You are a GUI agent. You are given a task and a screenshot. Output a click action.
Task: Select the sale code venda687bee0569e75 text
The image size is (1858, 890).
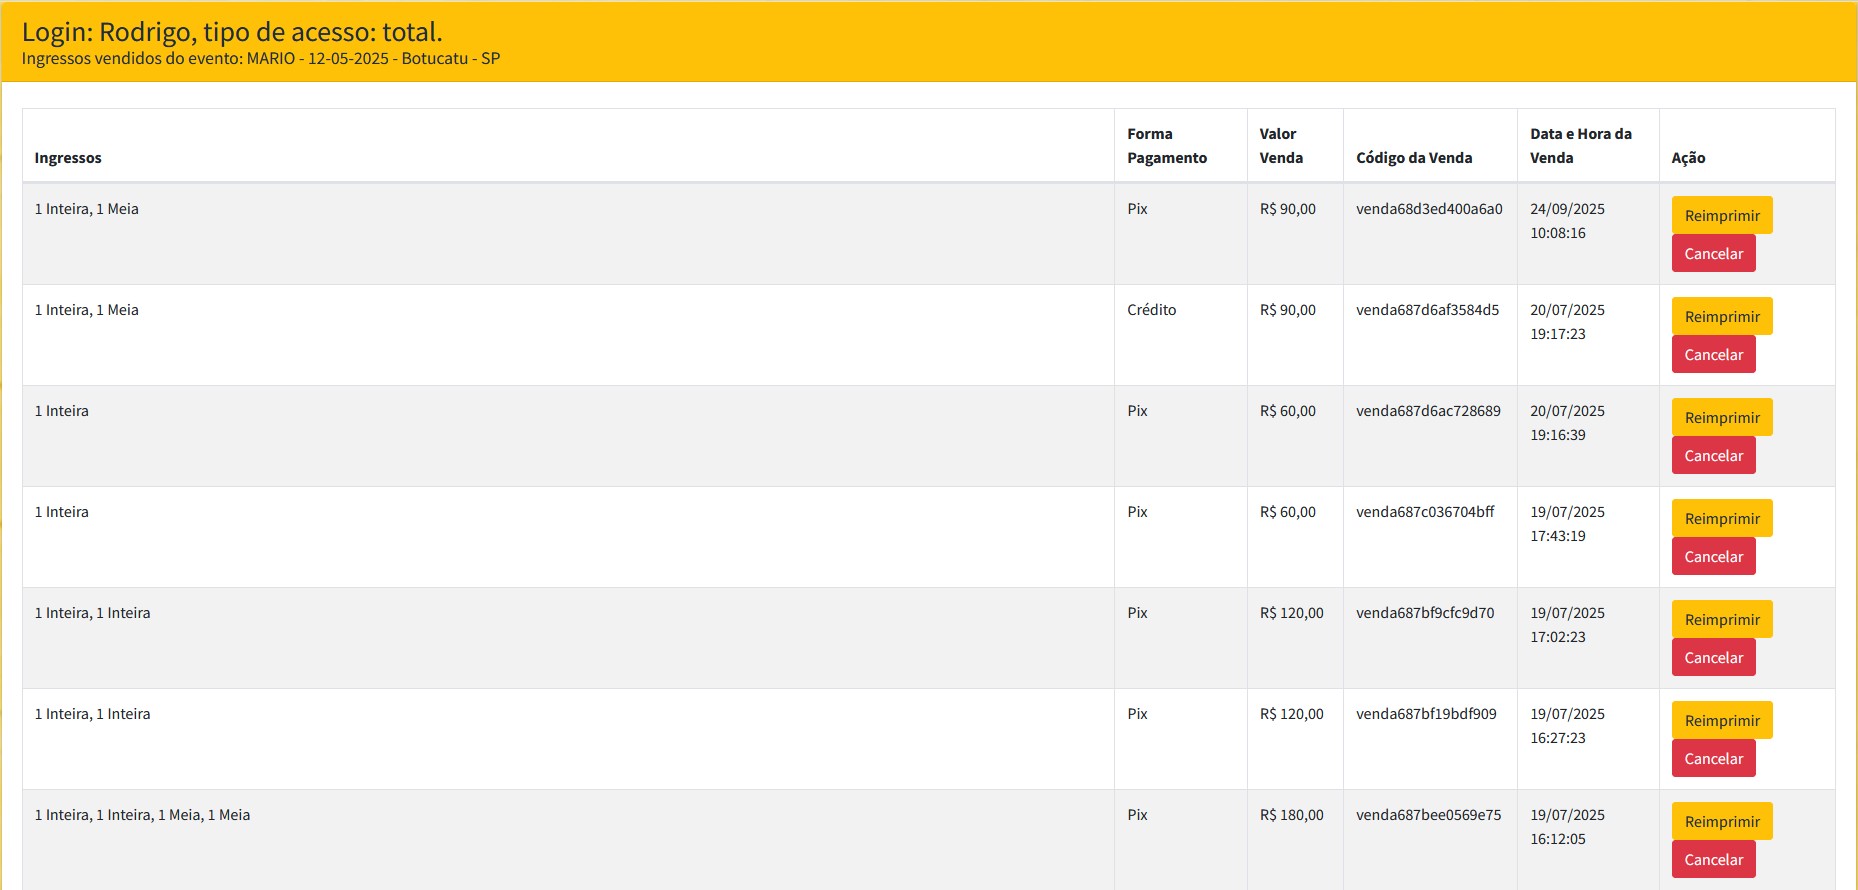[x=1428, y=815]
